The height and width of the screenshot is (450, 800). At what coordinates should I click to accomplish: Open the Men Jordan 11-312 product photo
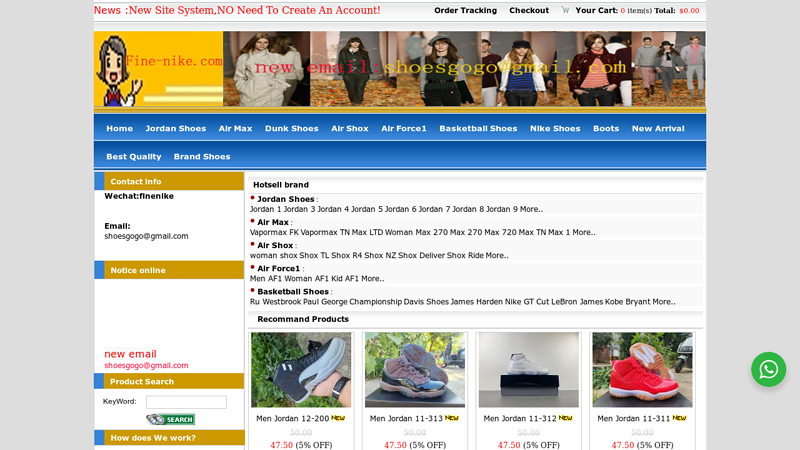point(529,370)
